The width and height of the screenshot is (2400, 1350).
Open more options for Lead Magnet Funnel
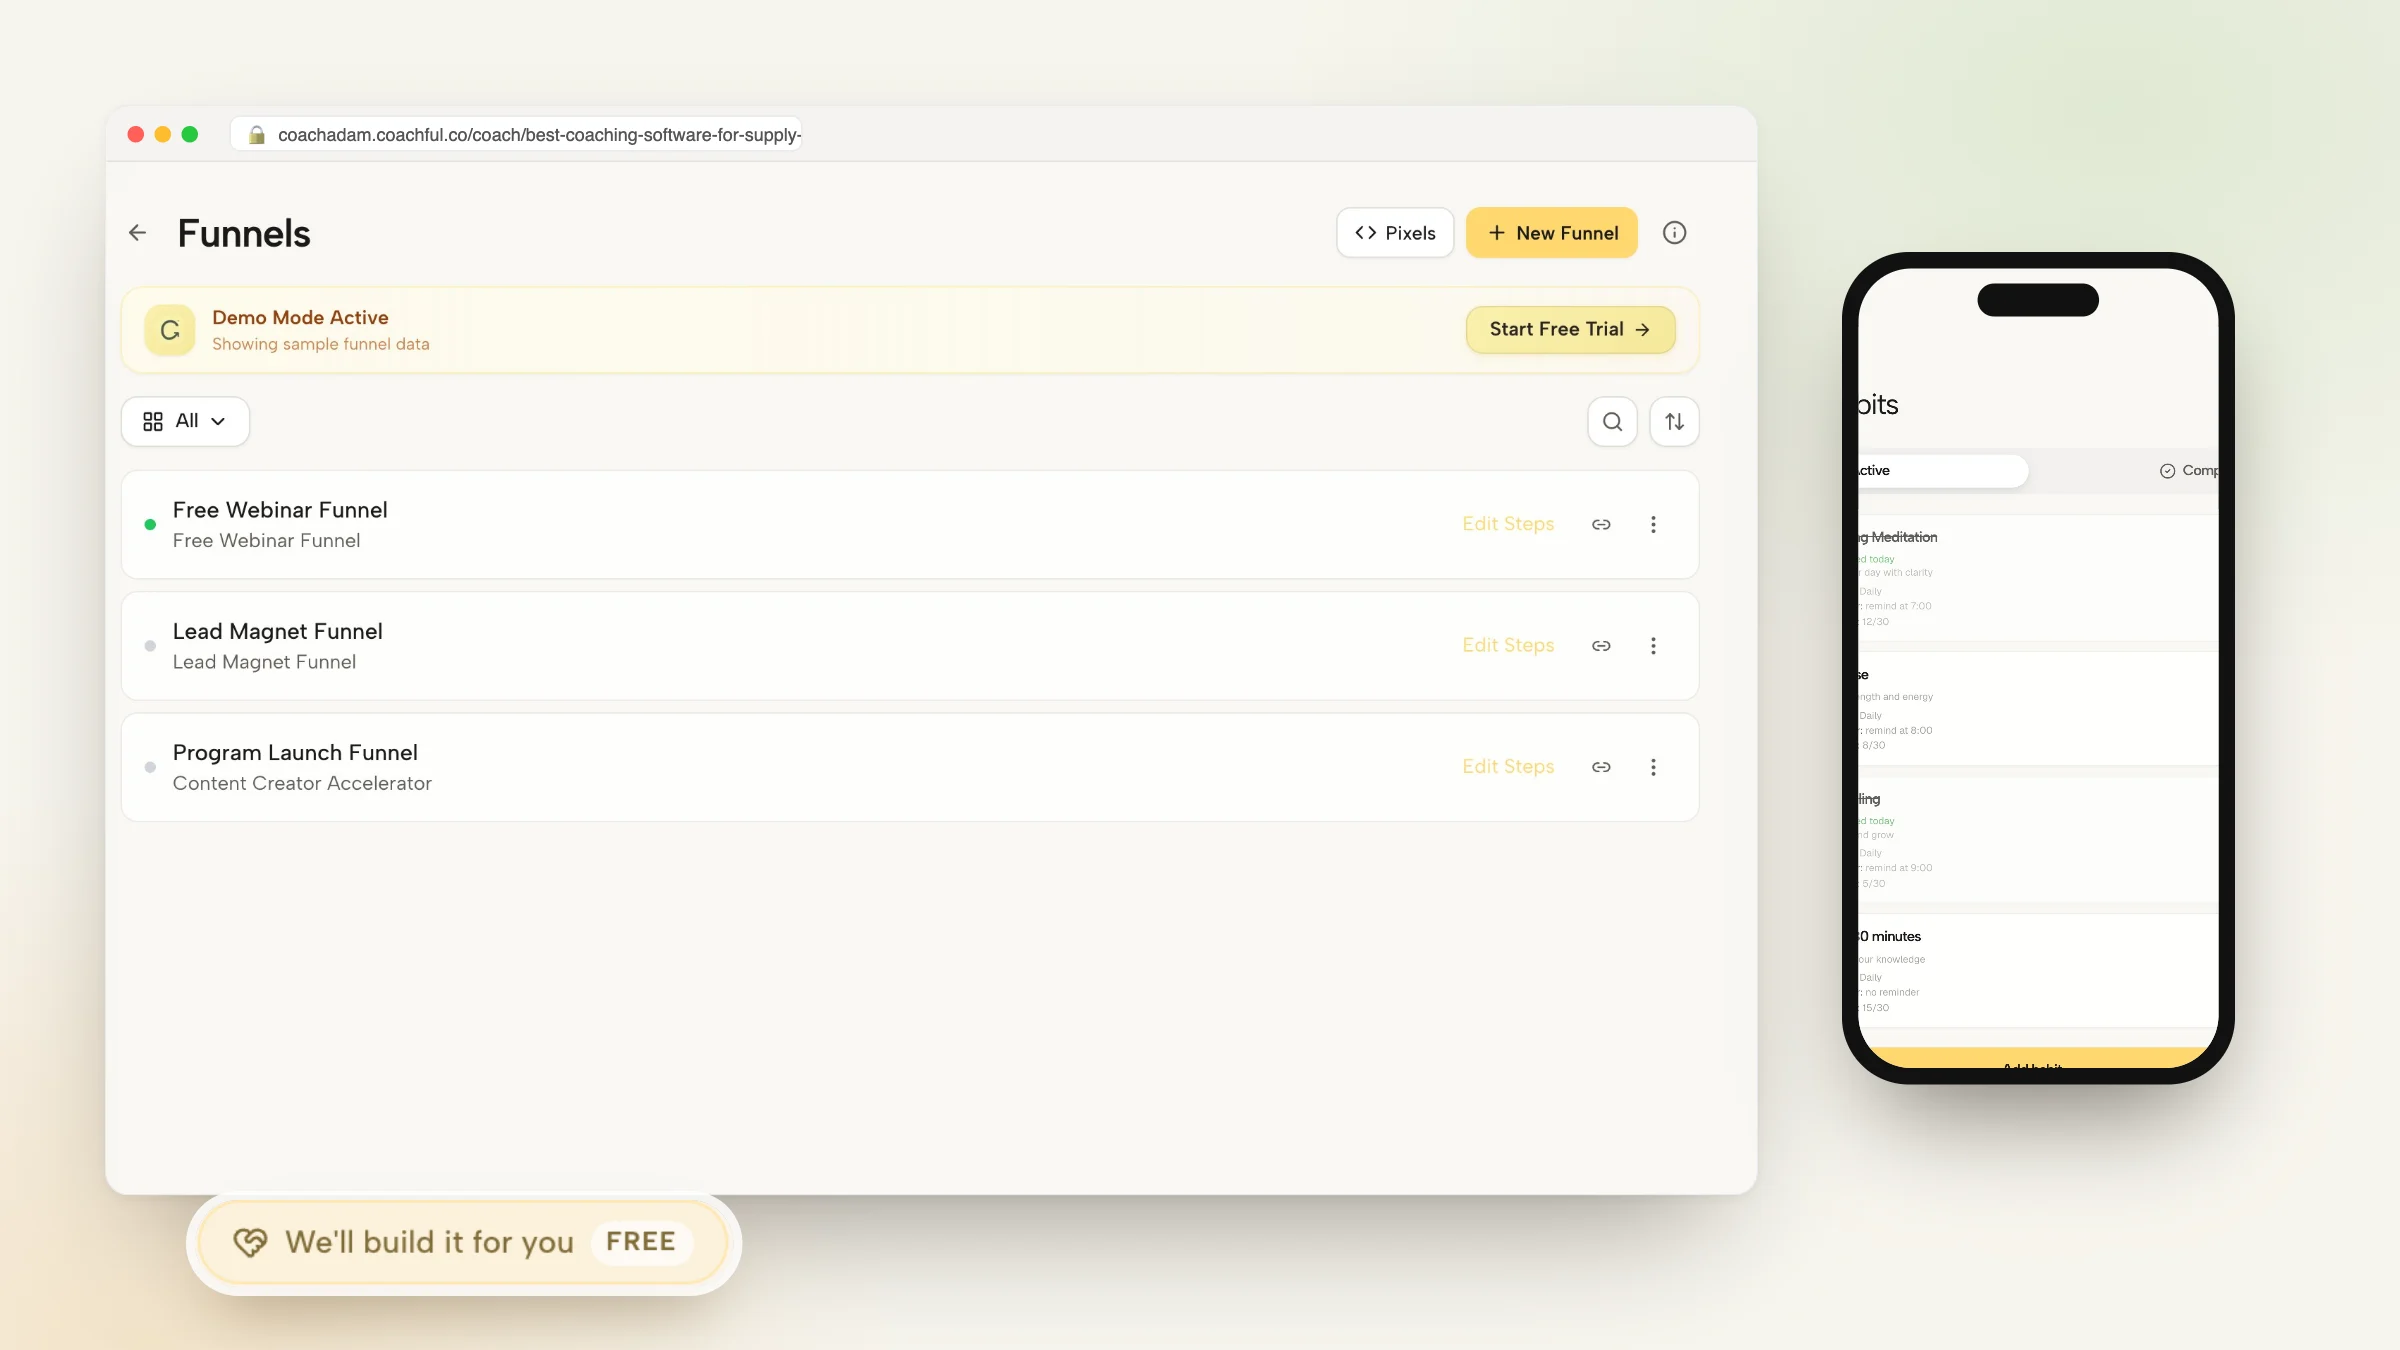(1653, 646)
